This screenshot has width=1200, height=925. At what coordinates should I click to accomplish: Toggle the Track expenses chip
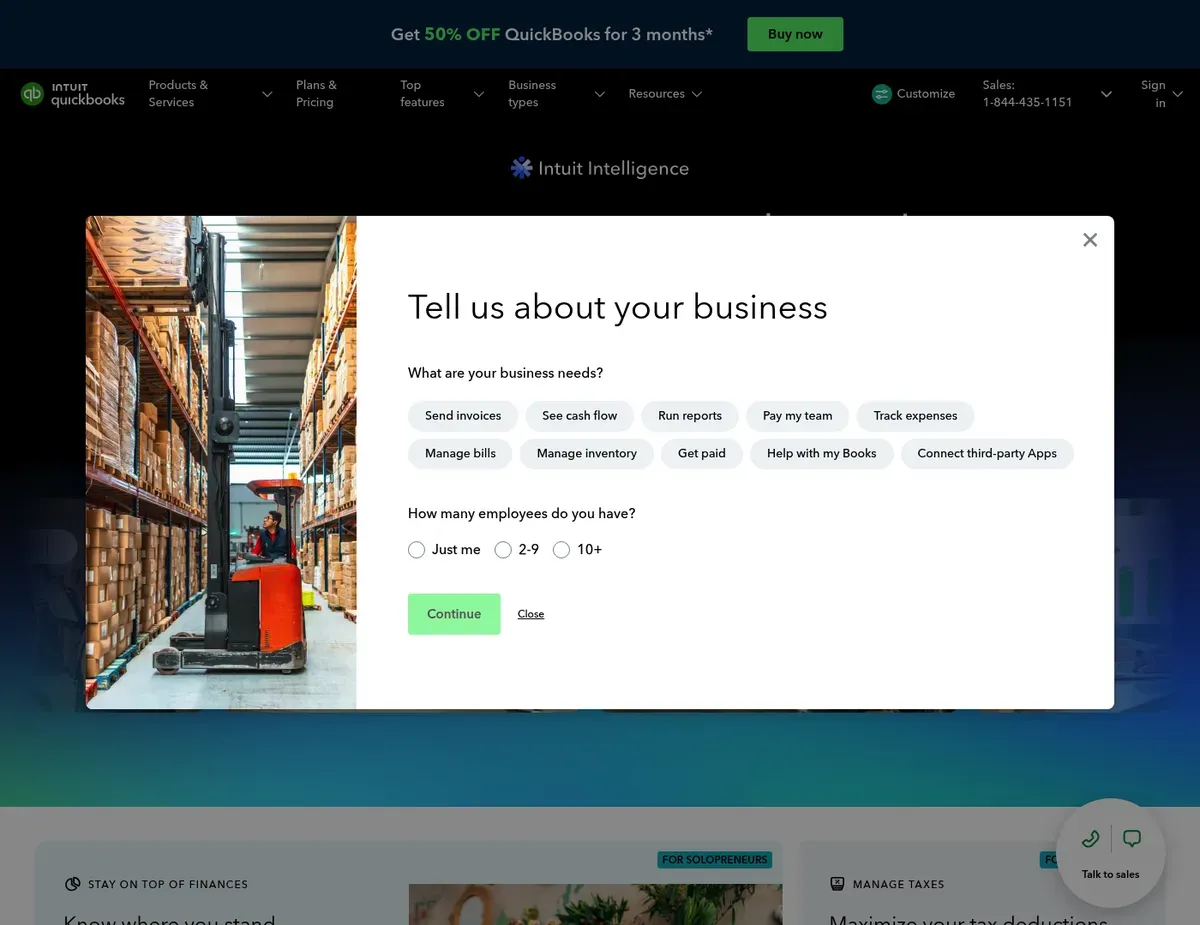point(915,416)
